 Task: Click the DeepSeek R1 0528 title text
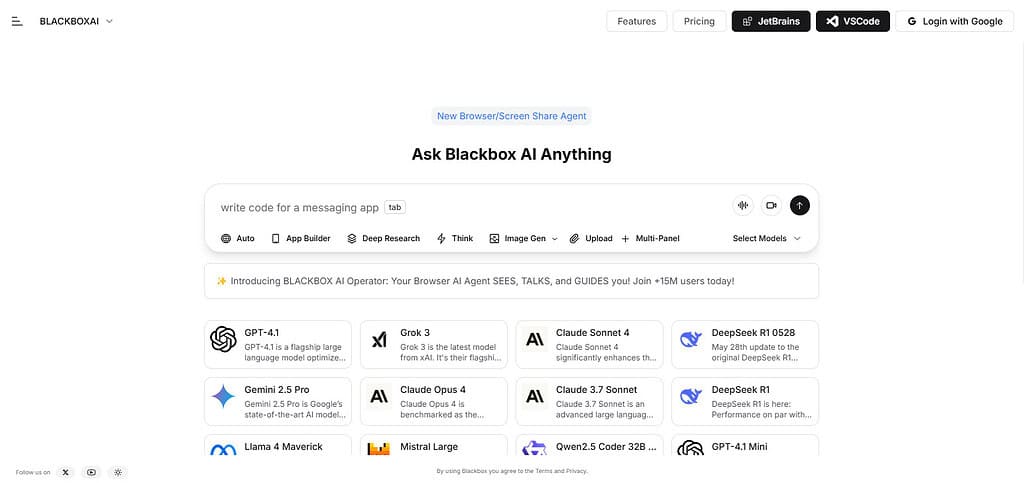[754, 333]
